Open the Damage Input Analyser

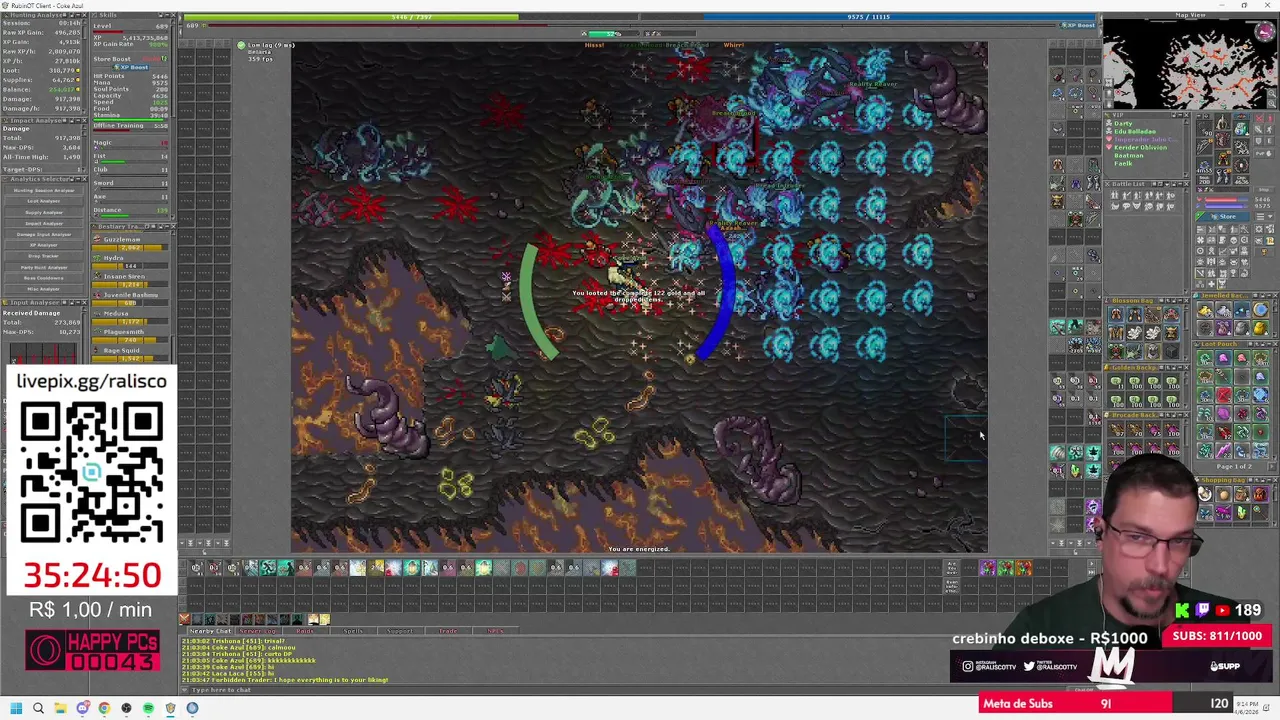[44, 234]
